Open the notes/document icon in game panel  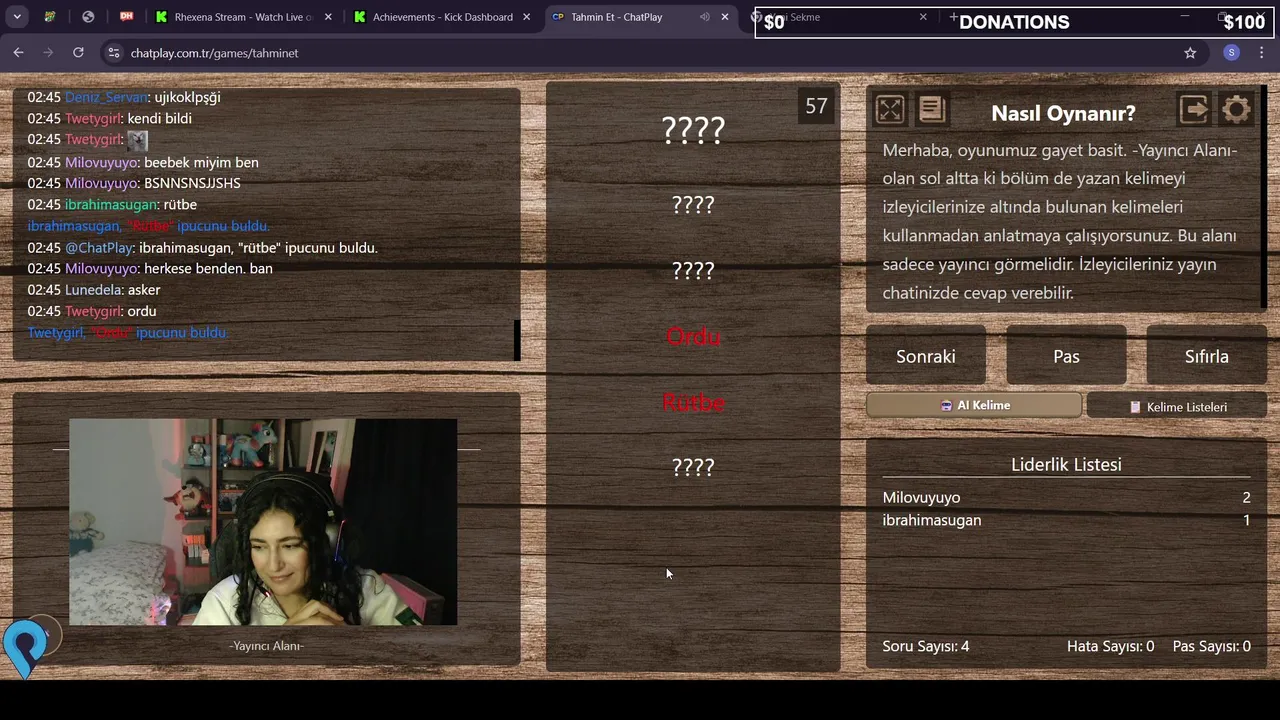coord(931,109)
